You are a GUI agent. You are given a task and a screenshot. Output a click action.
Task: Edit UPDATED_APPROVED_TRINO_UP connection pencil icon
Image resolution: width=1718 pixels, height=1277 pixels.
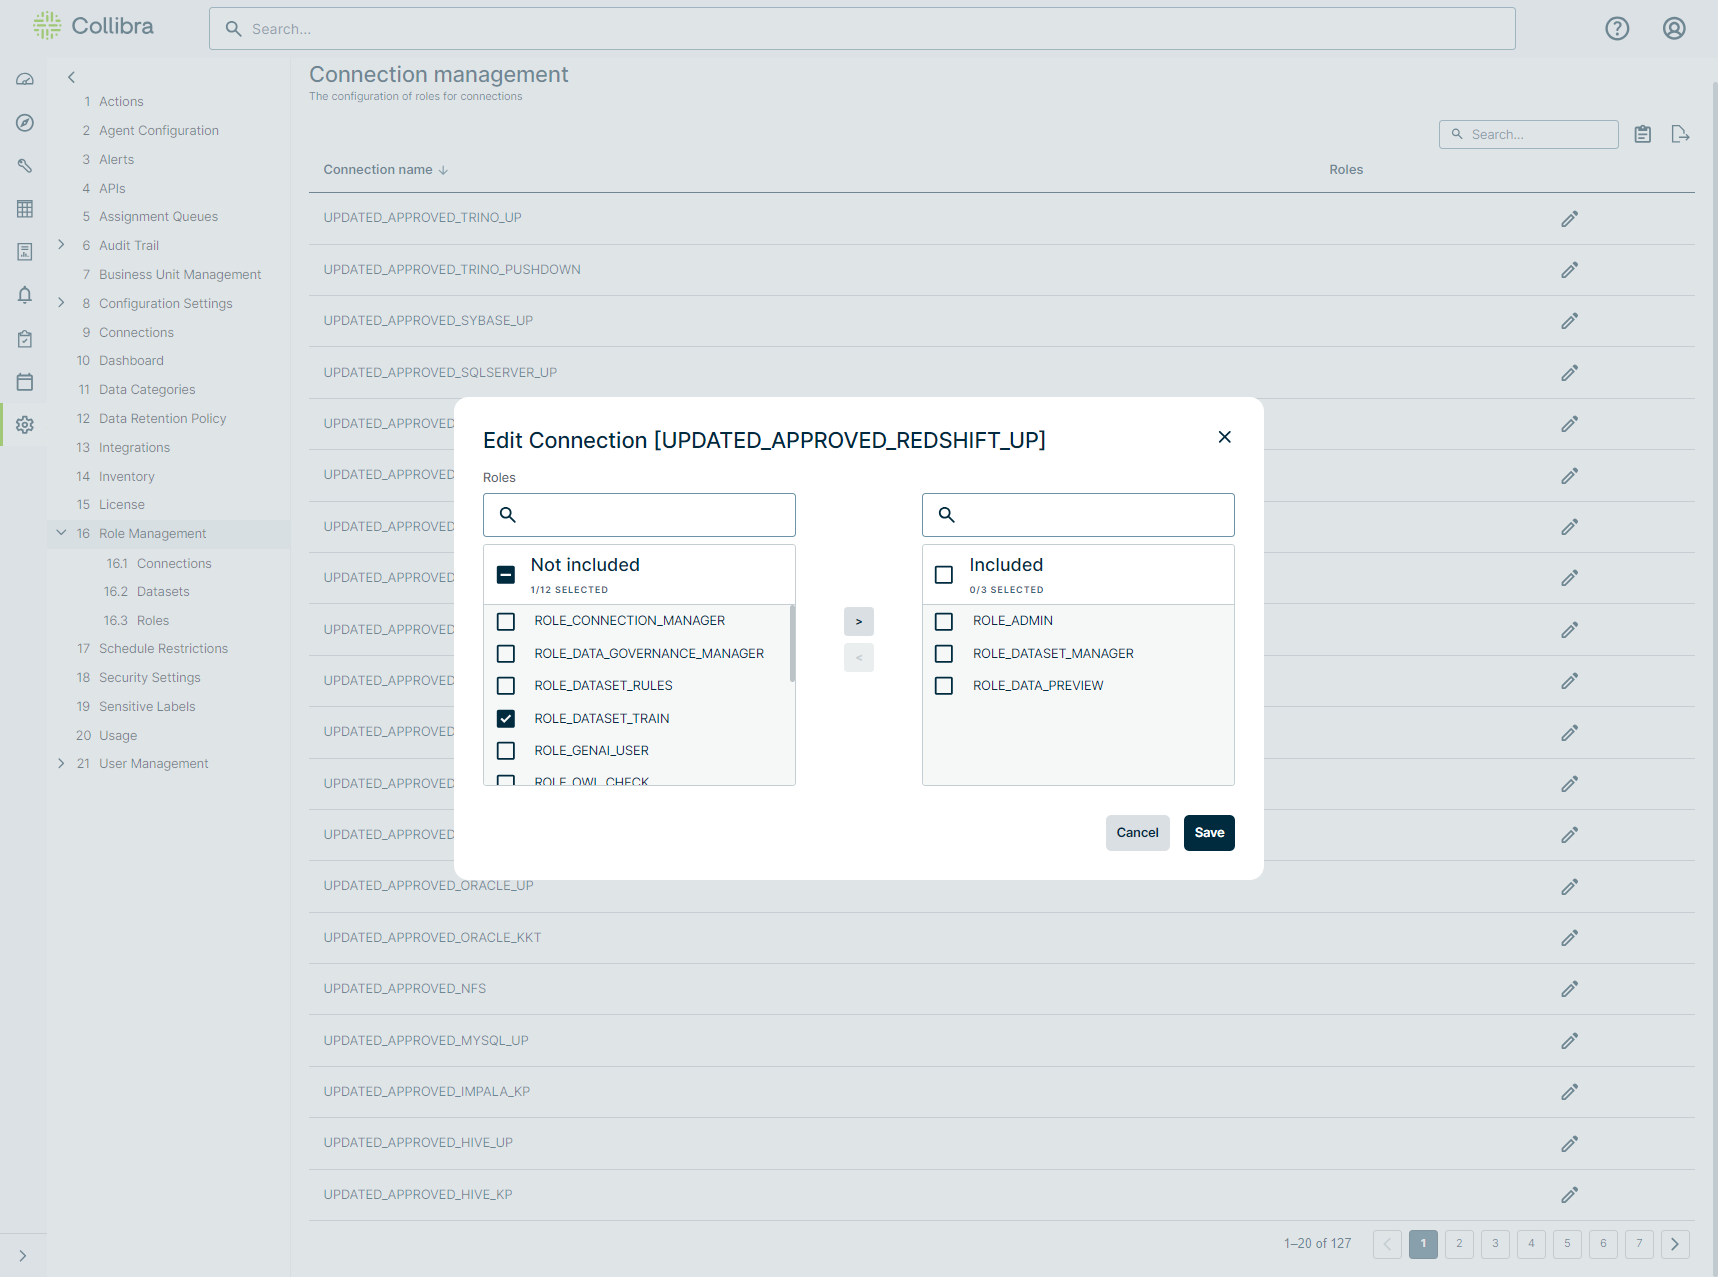click(x=1570, y=218)
